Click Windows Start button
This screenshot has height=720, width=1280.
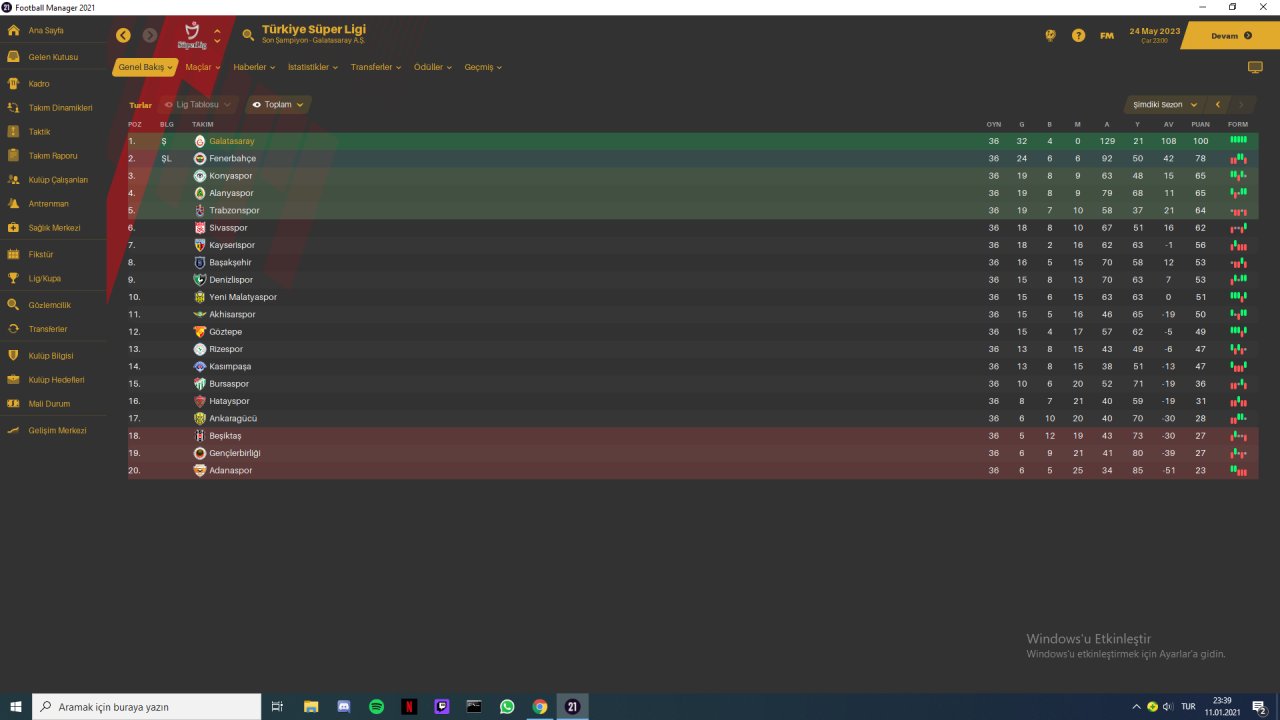[16, 707]
